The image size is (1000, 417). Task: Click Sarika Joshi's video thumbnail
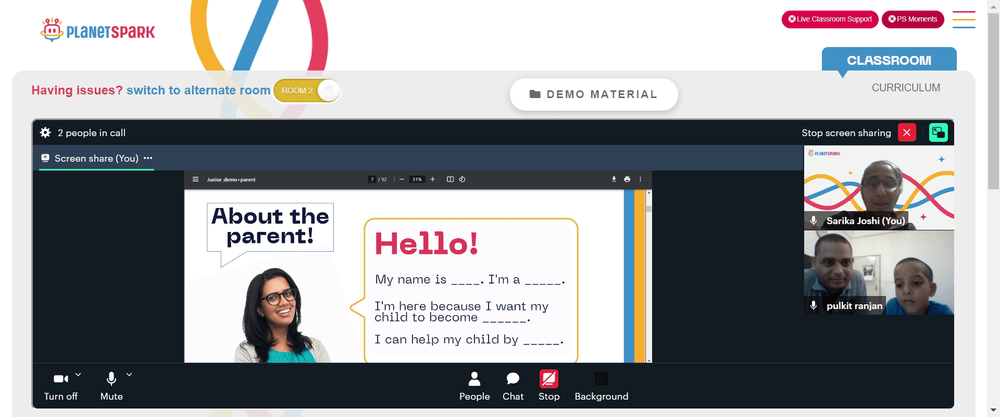tap(879, 188)
